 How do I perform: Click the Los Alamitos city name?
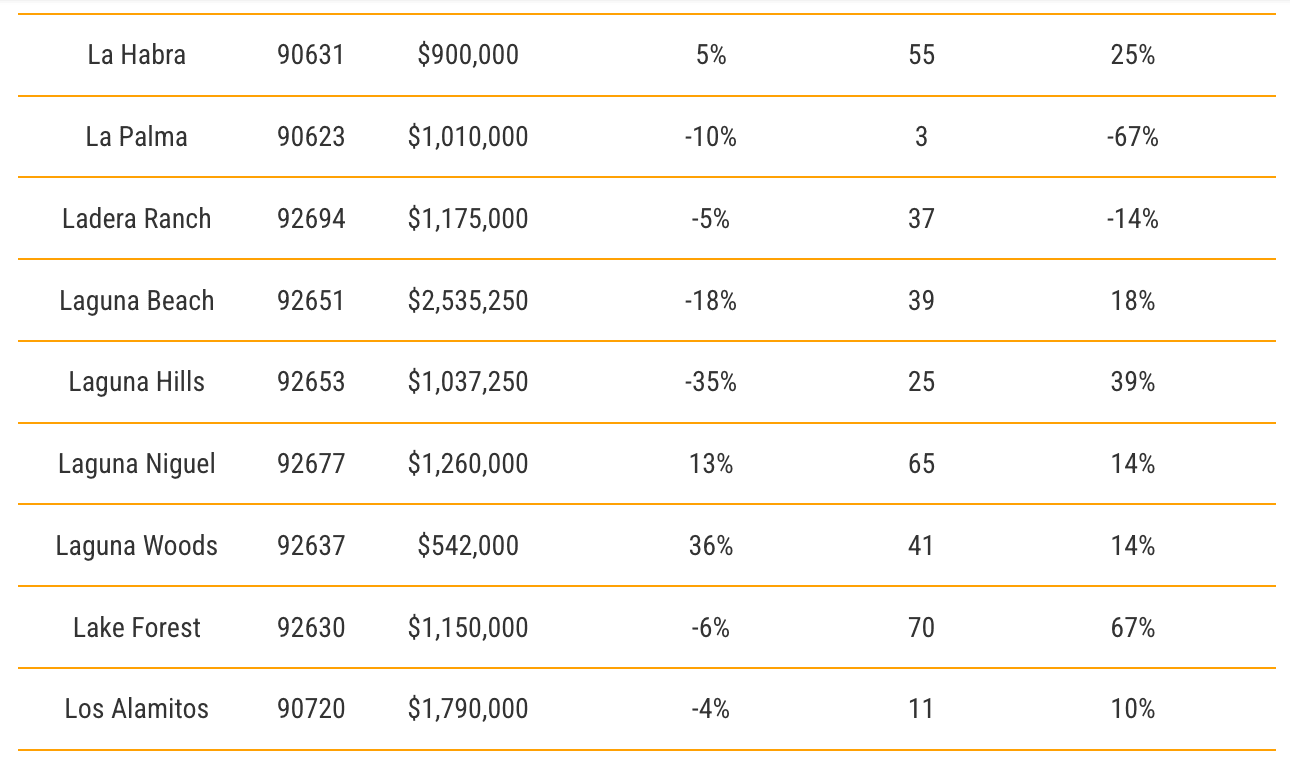click(137, 709)
